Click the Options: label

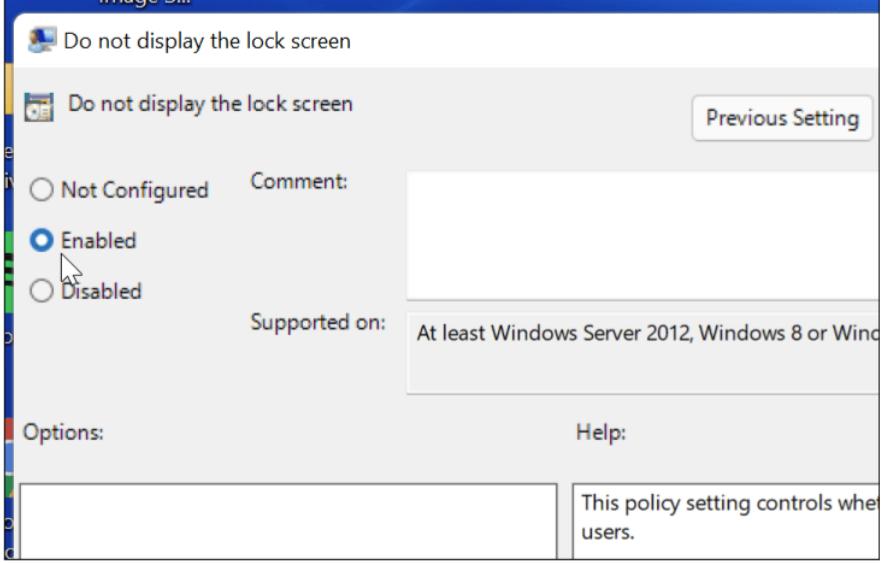point(62,432)
